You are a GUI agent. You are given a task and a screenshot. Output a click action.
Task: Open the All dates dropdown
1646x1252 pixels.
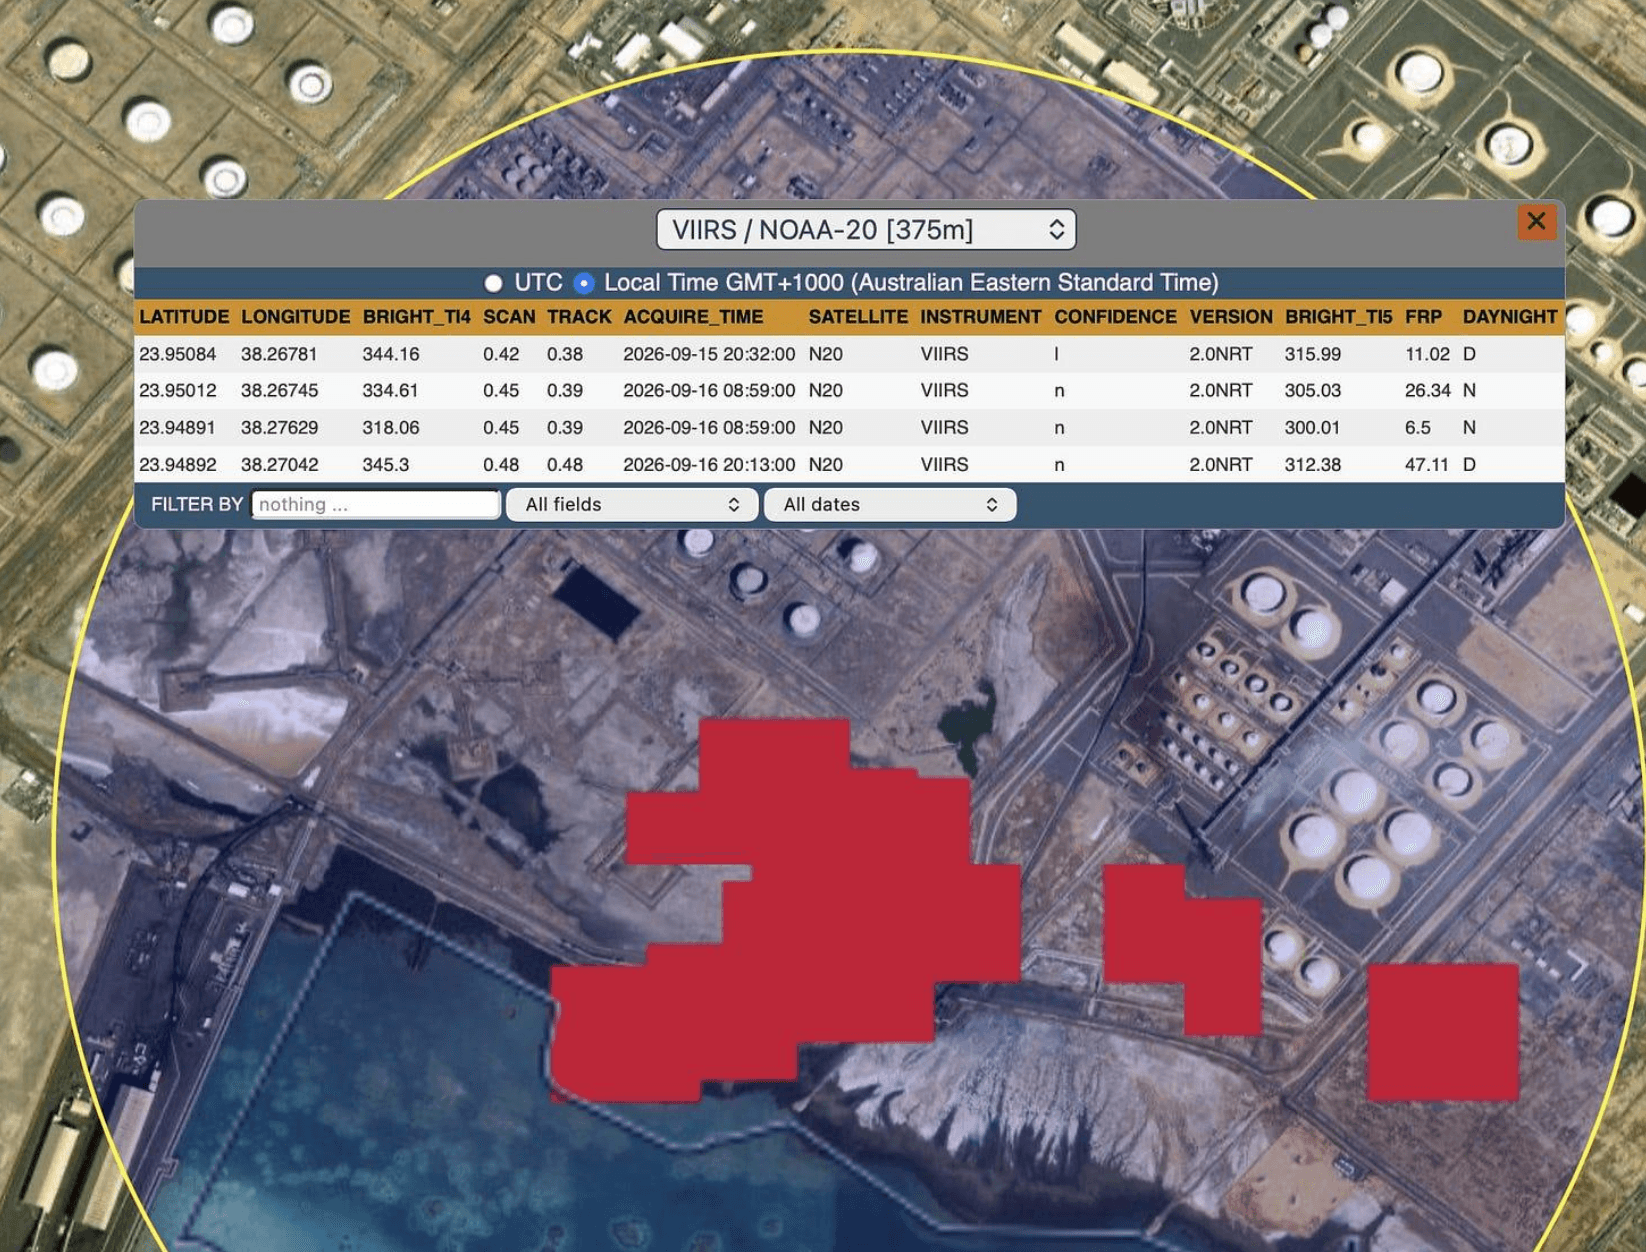890,505
